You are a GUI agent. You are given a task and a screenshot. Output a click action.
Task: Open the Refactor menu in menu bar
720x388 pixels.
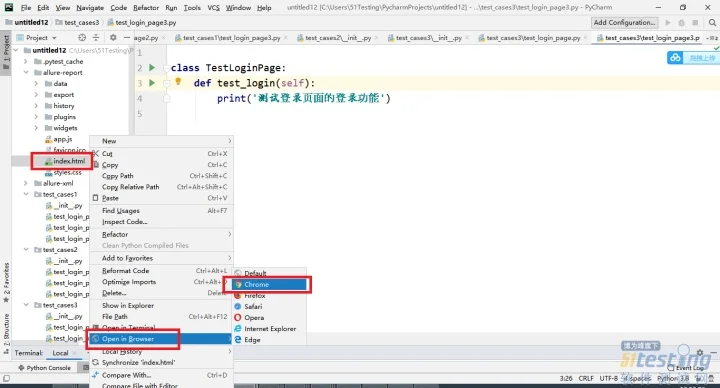[146, 7]
